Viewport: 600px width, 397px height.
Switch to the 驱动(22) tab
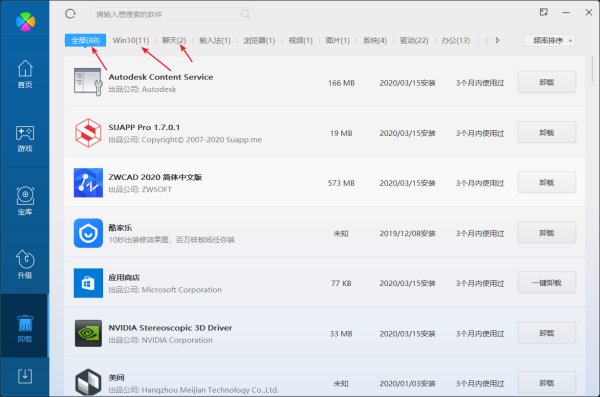[x=414, y=40]
